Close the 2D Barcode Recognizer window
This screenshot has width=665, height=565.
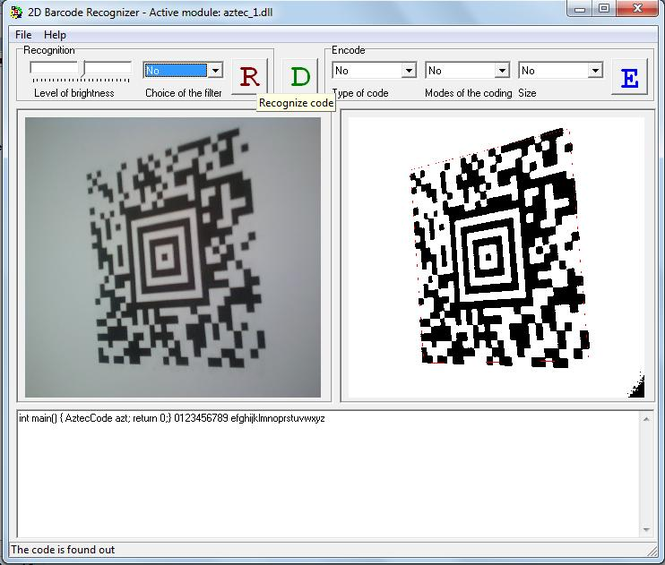tap(637, 8)
